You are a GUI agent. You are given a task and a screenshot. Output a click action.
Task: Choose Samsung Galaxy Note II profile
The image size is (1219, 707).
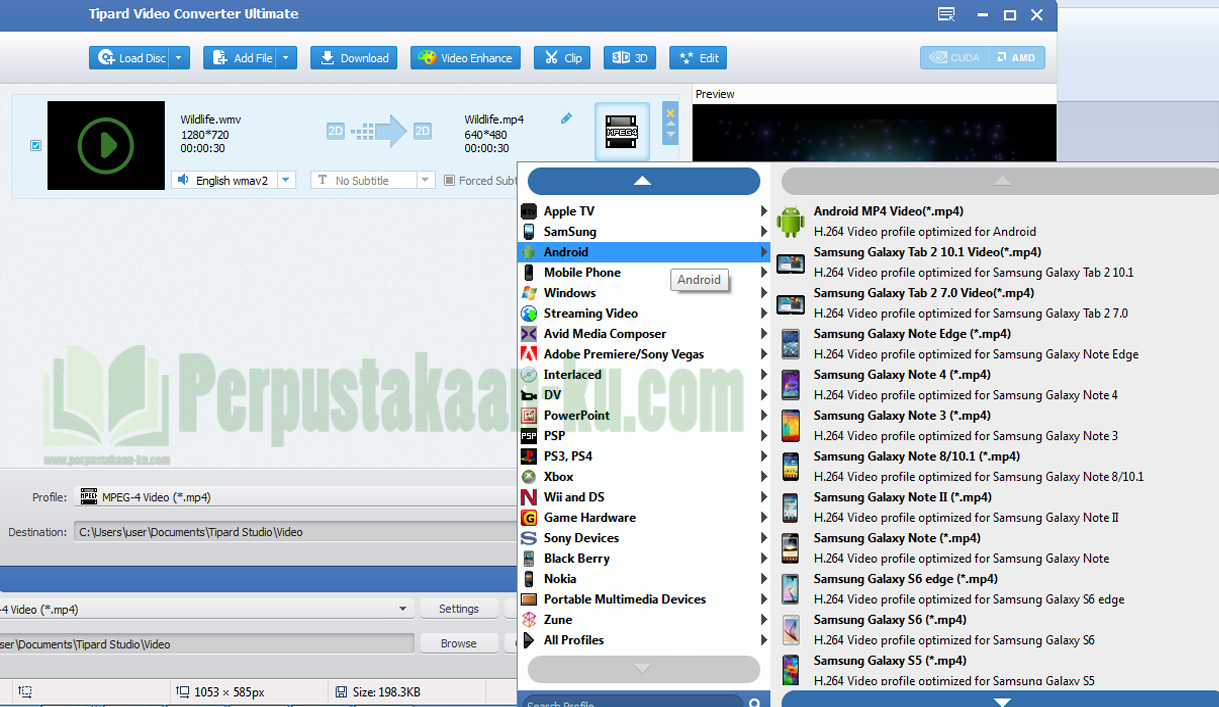(995, 507)
